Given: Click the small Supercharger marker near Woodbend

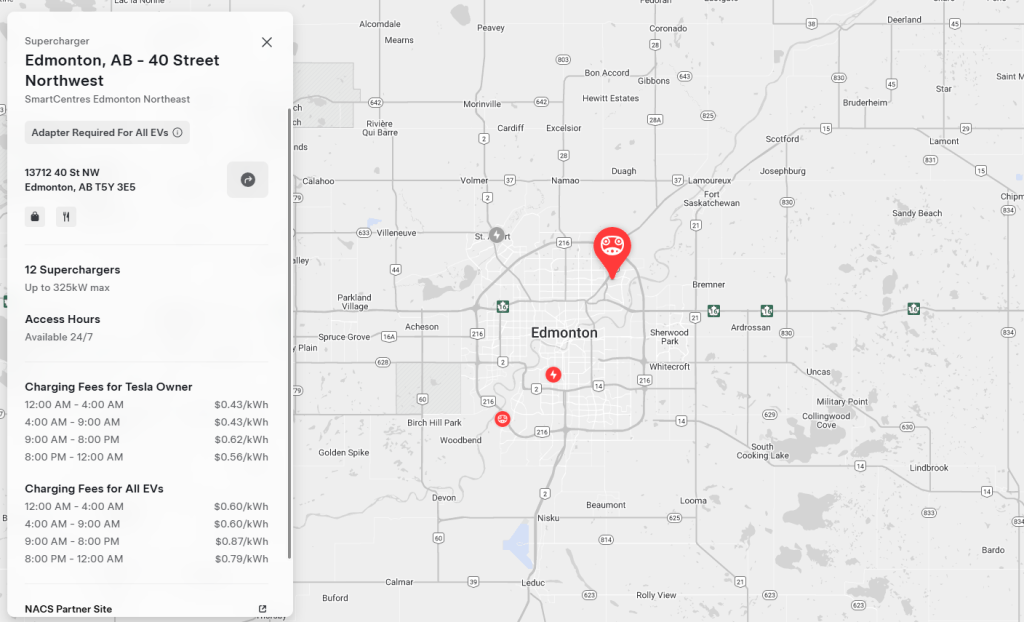Looking at the screenshot, I should [x=502, y=419].
